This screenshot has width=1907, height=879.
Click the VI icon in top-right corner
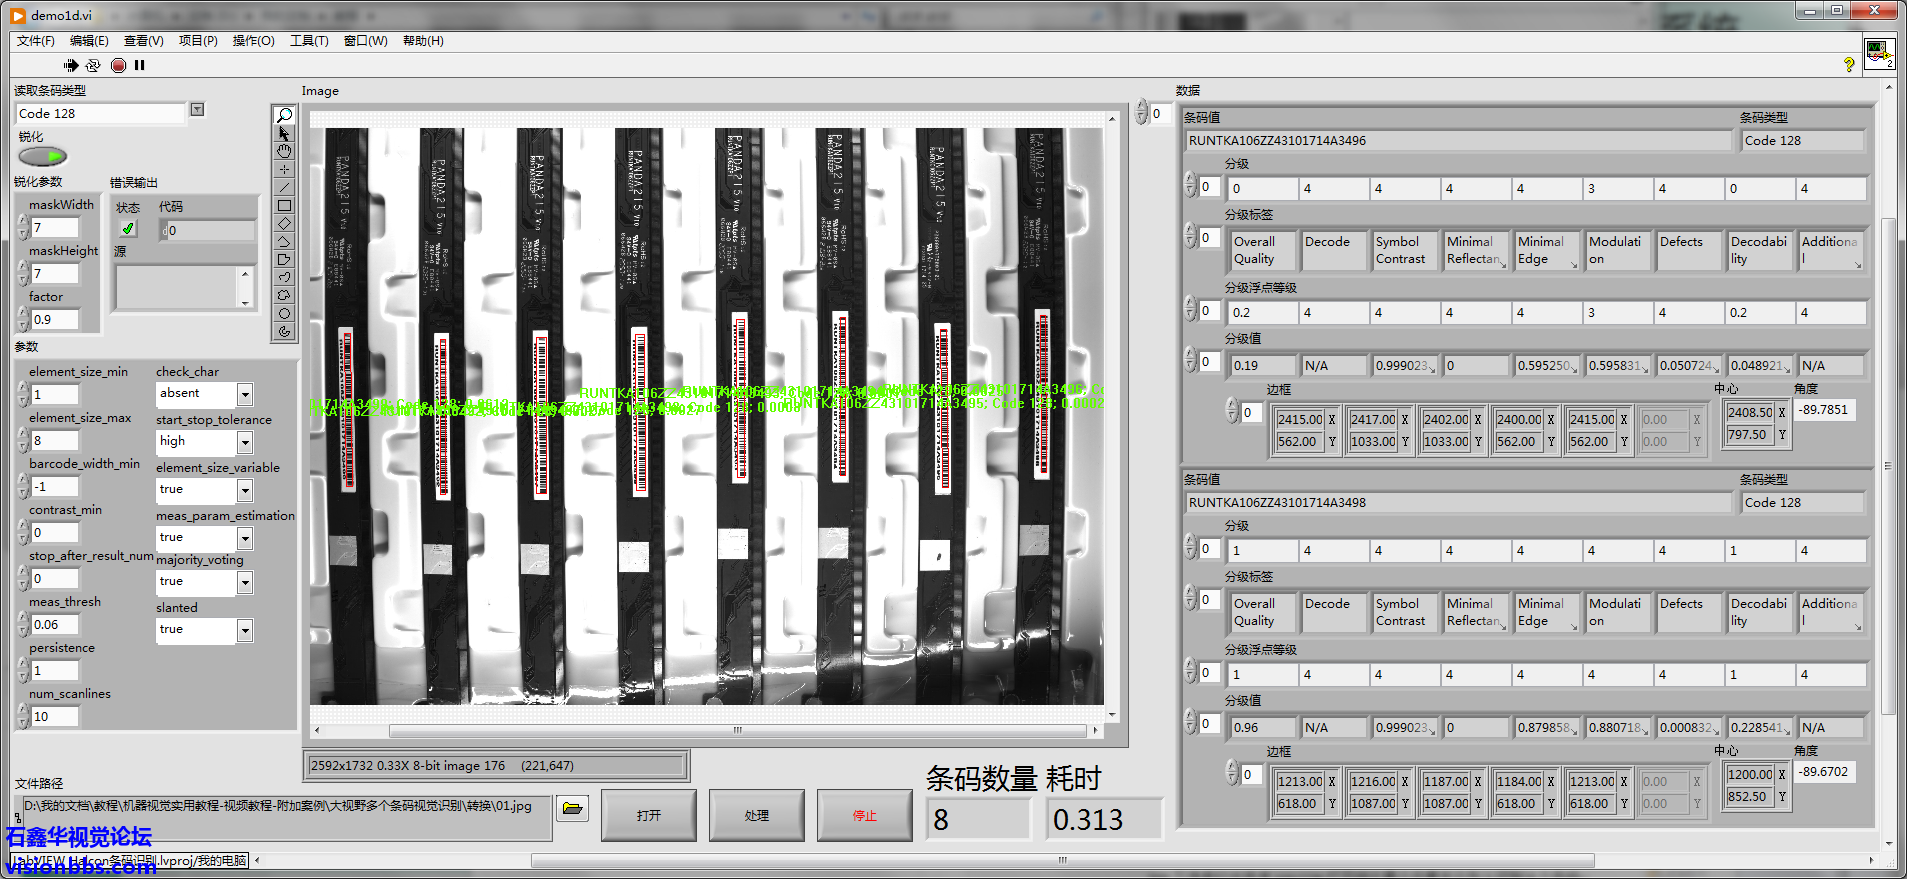tap(1879, 52)
